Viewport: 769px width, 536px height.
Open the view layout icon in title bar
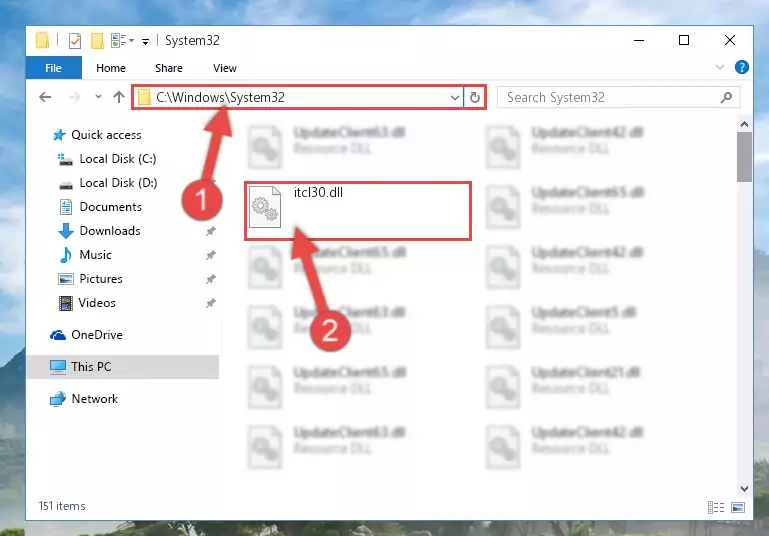118,41
